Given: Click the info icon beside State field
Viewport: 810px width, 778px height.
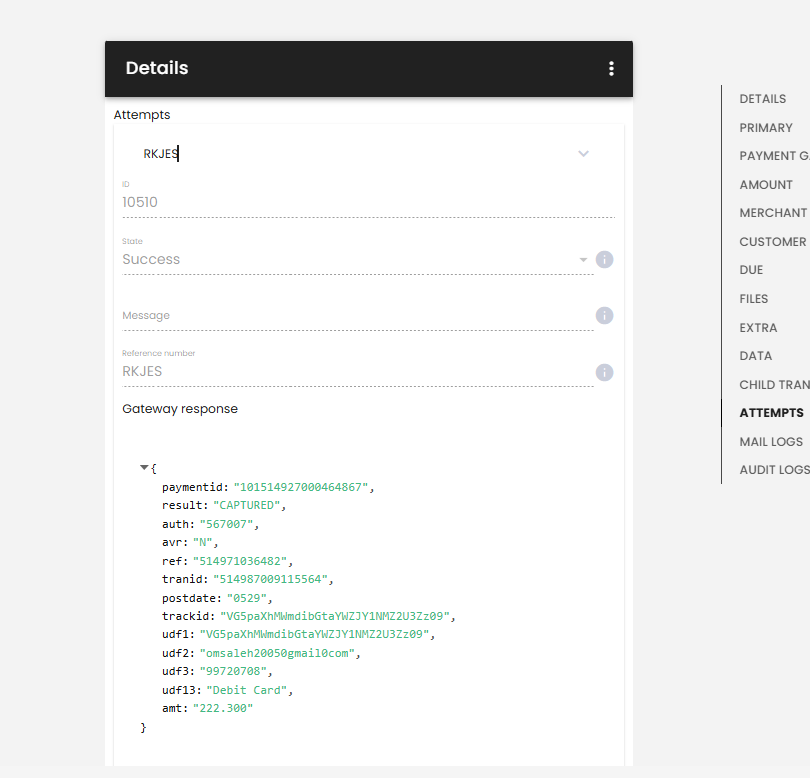Looking at the screenshot, I should (x=604, y=259).
